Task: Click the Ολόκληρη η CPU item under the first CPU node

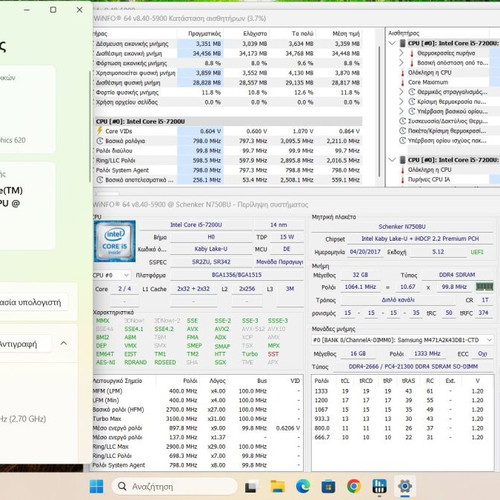Action: coord(430,72)
